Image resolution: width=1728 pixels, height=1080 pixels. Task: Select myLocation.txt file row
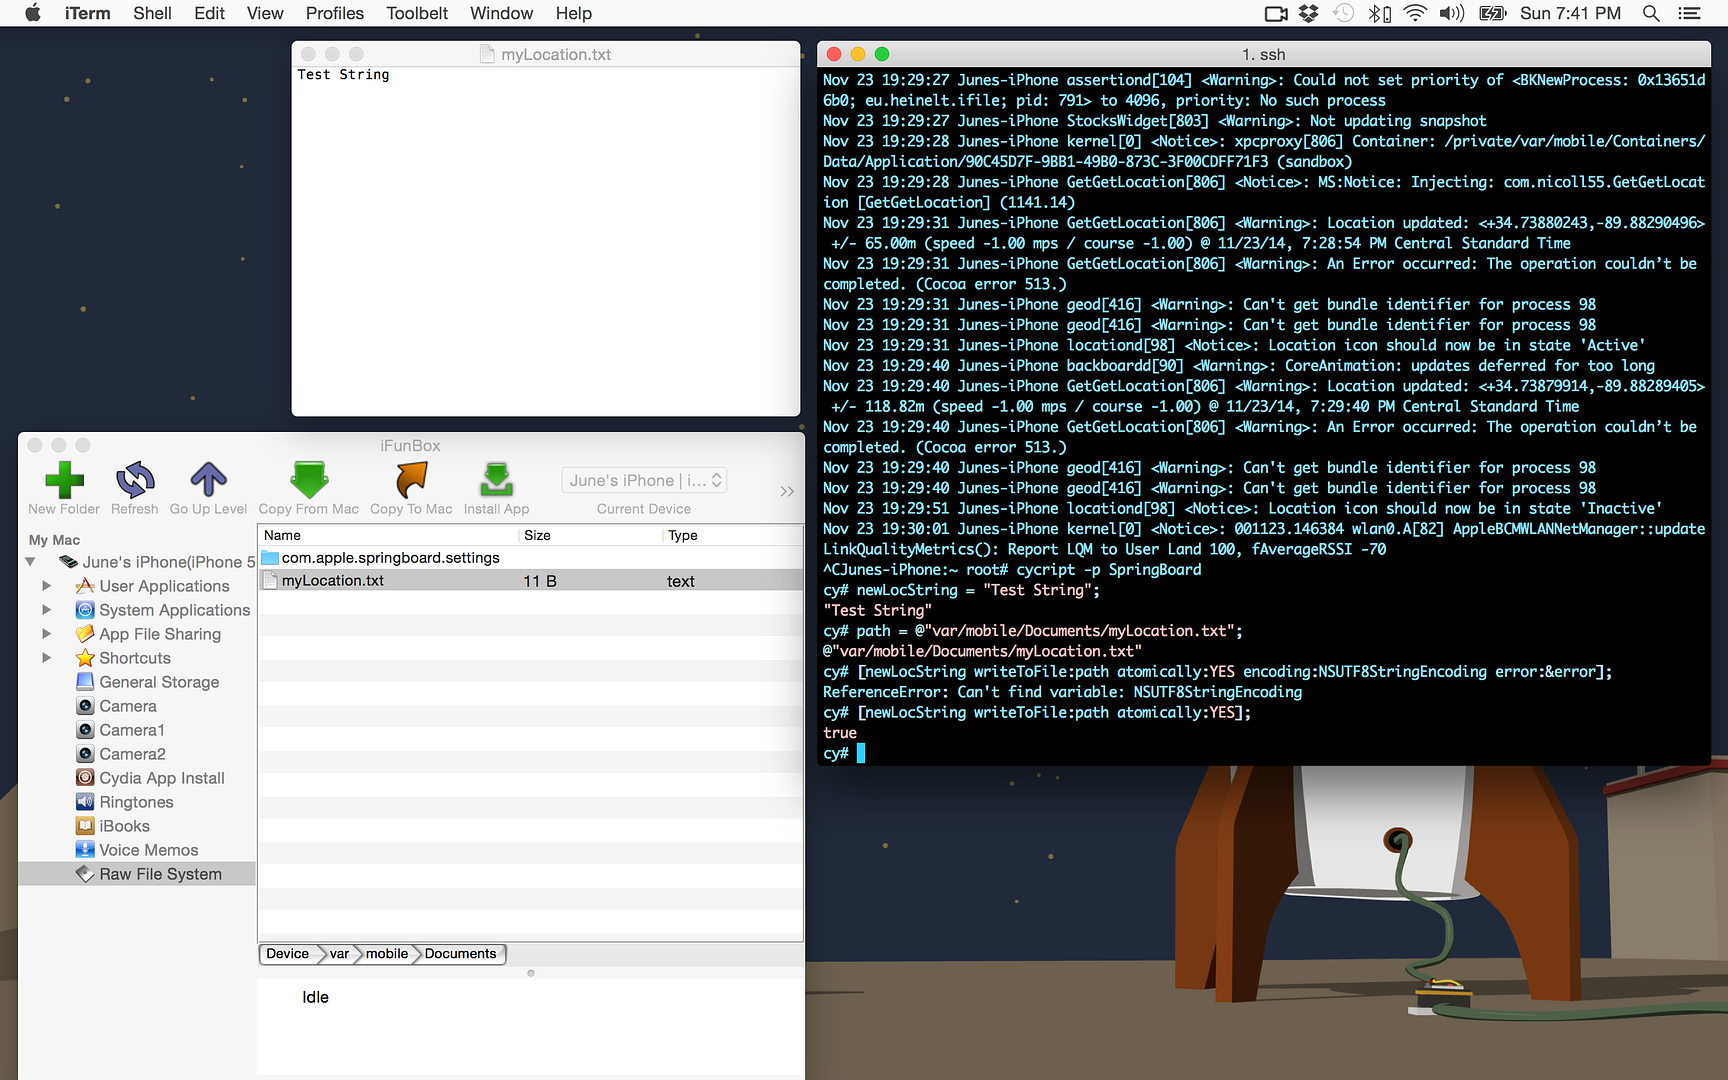click(531, 581)
